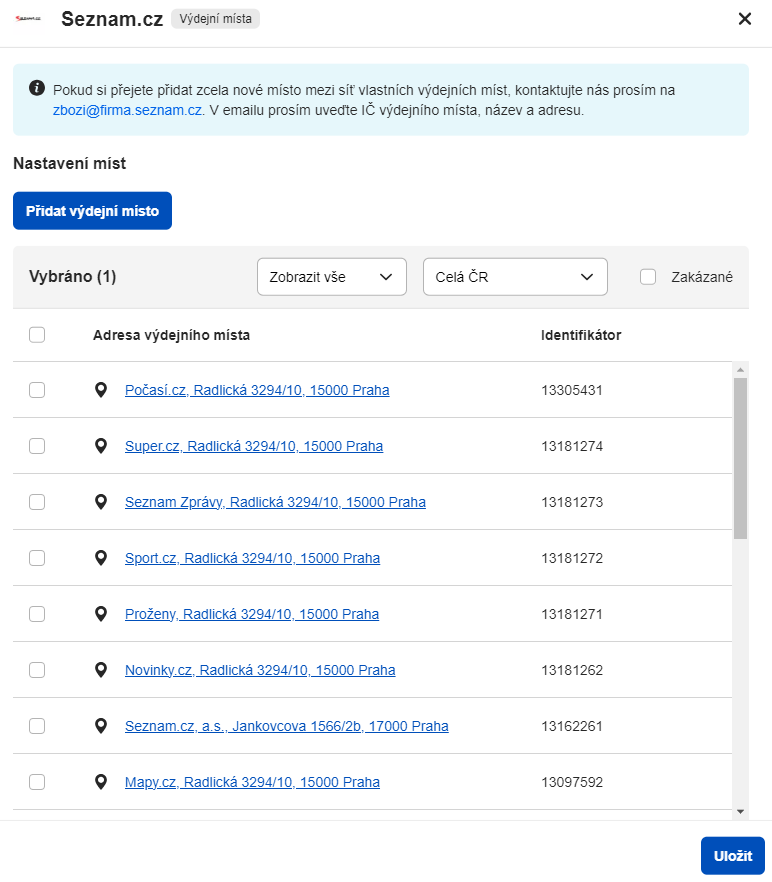Click the Uložit button

[733, 856]
